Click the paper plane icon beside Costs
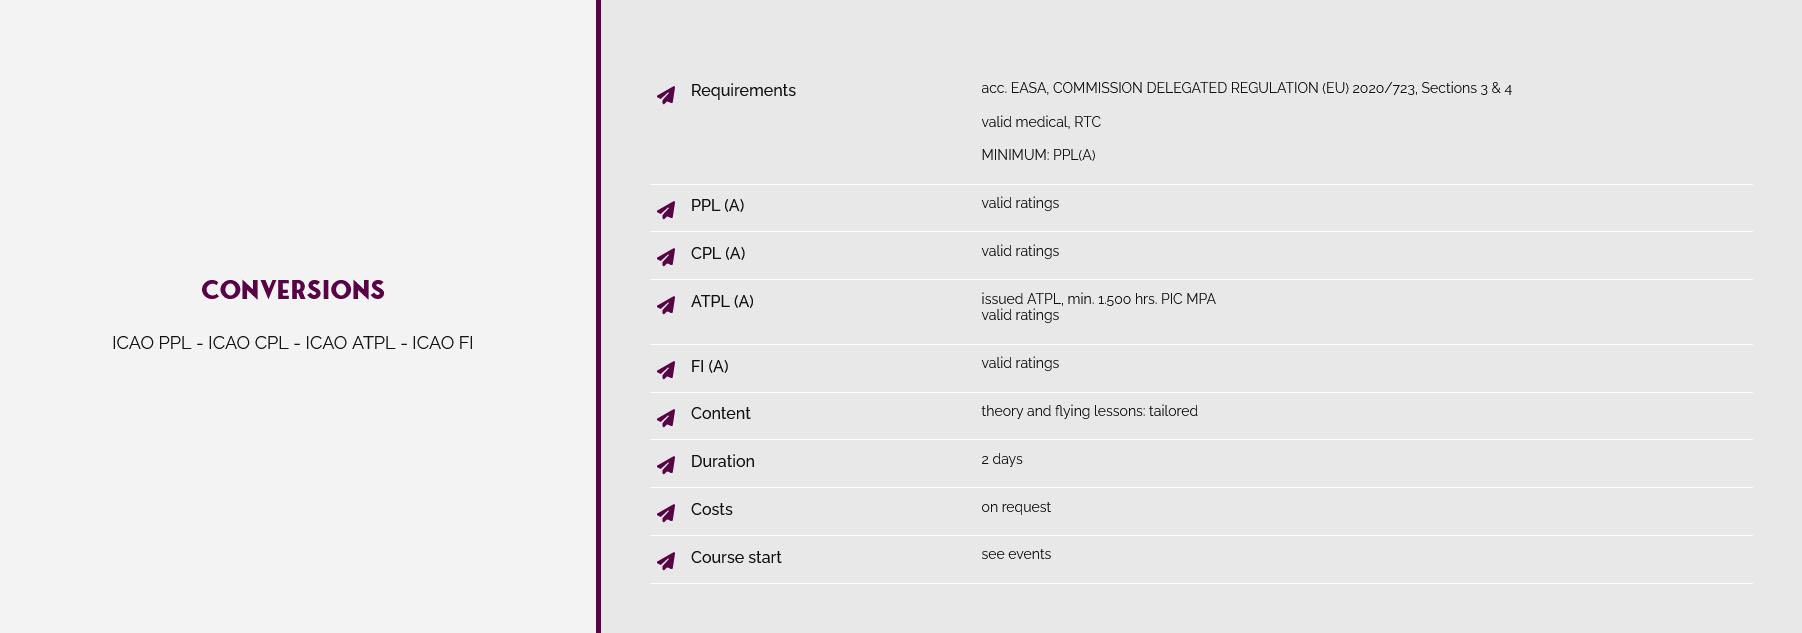This screenshot has width=1802, height=633. point(666,513)
